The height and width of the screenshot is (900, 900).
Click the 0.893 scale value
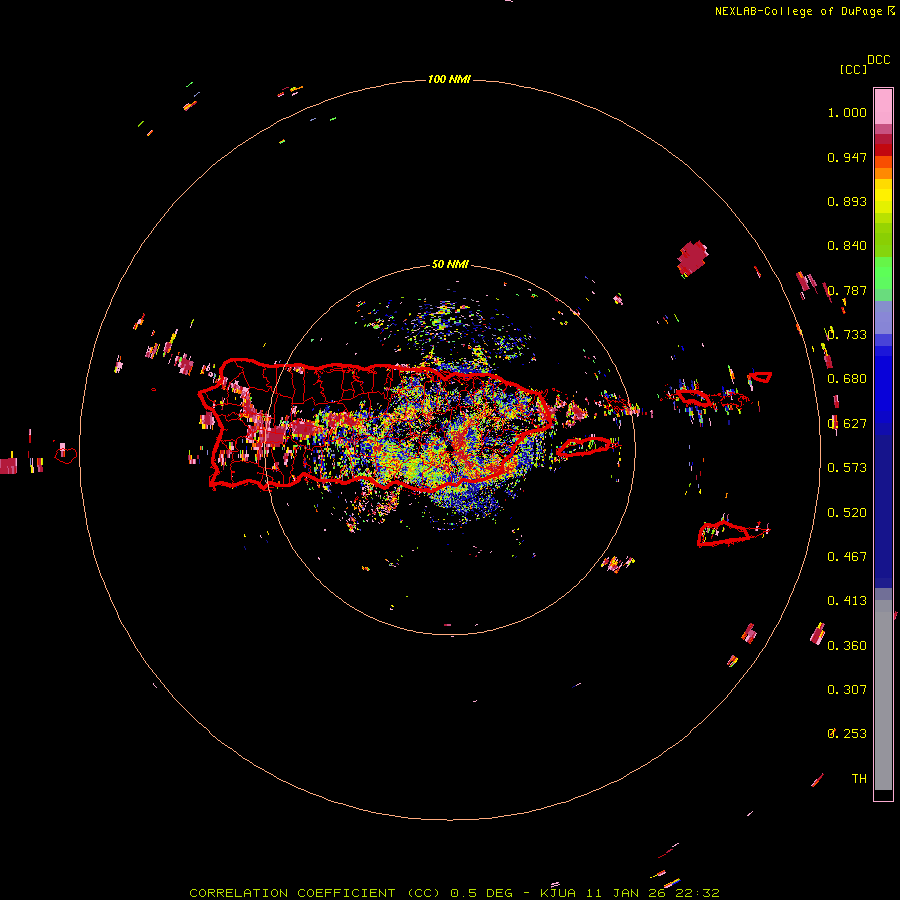(x=847, y=201)
